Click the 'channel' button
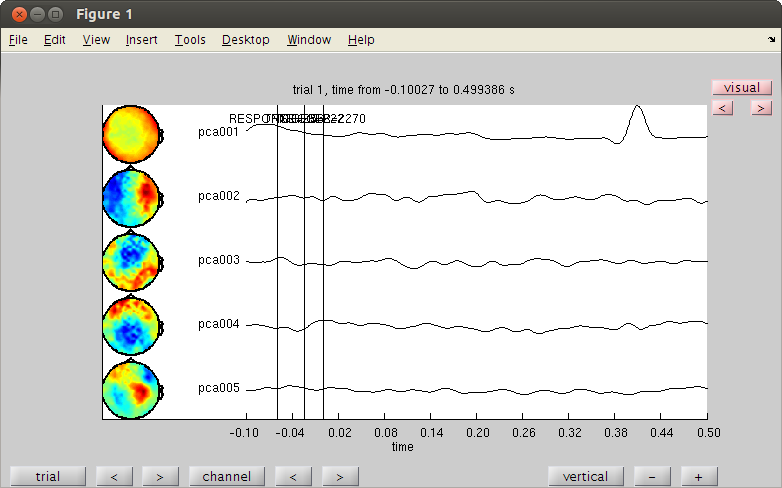782x488 pixels. pos(227,477)
